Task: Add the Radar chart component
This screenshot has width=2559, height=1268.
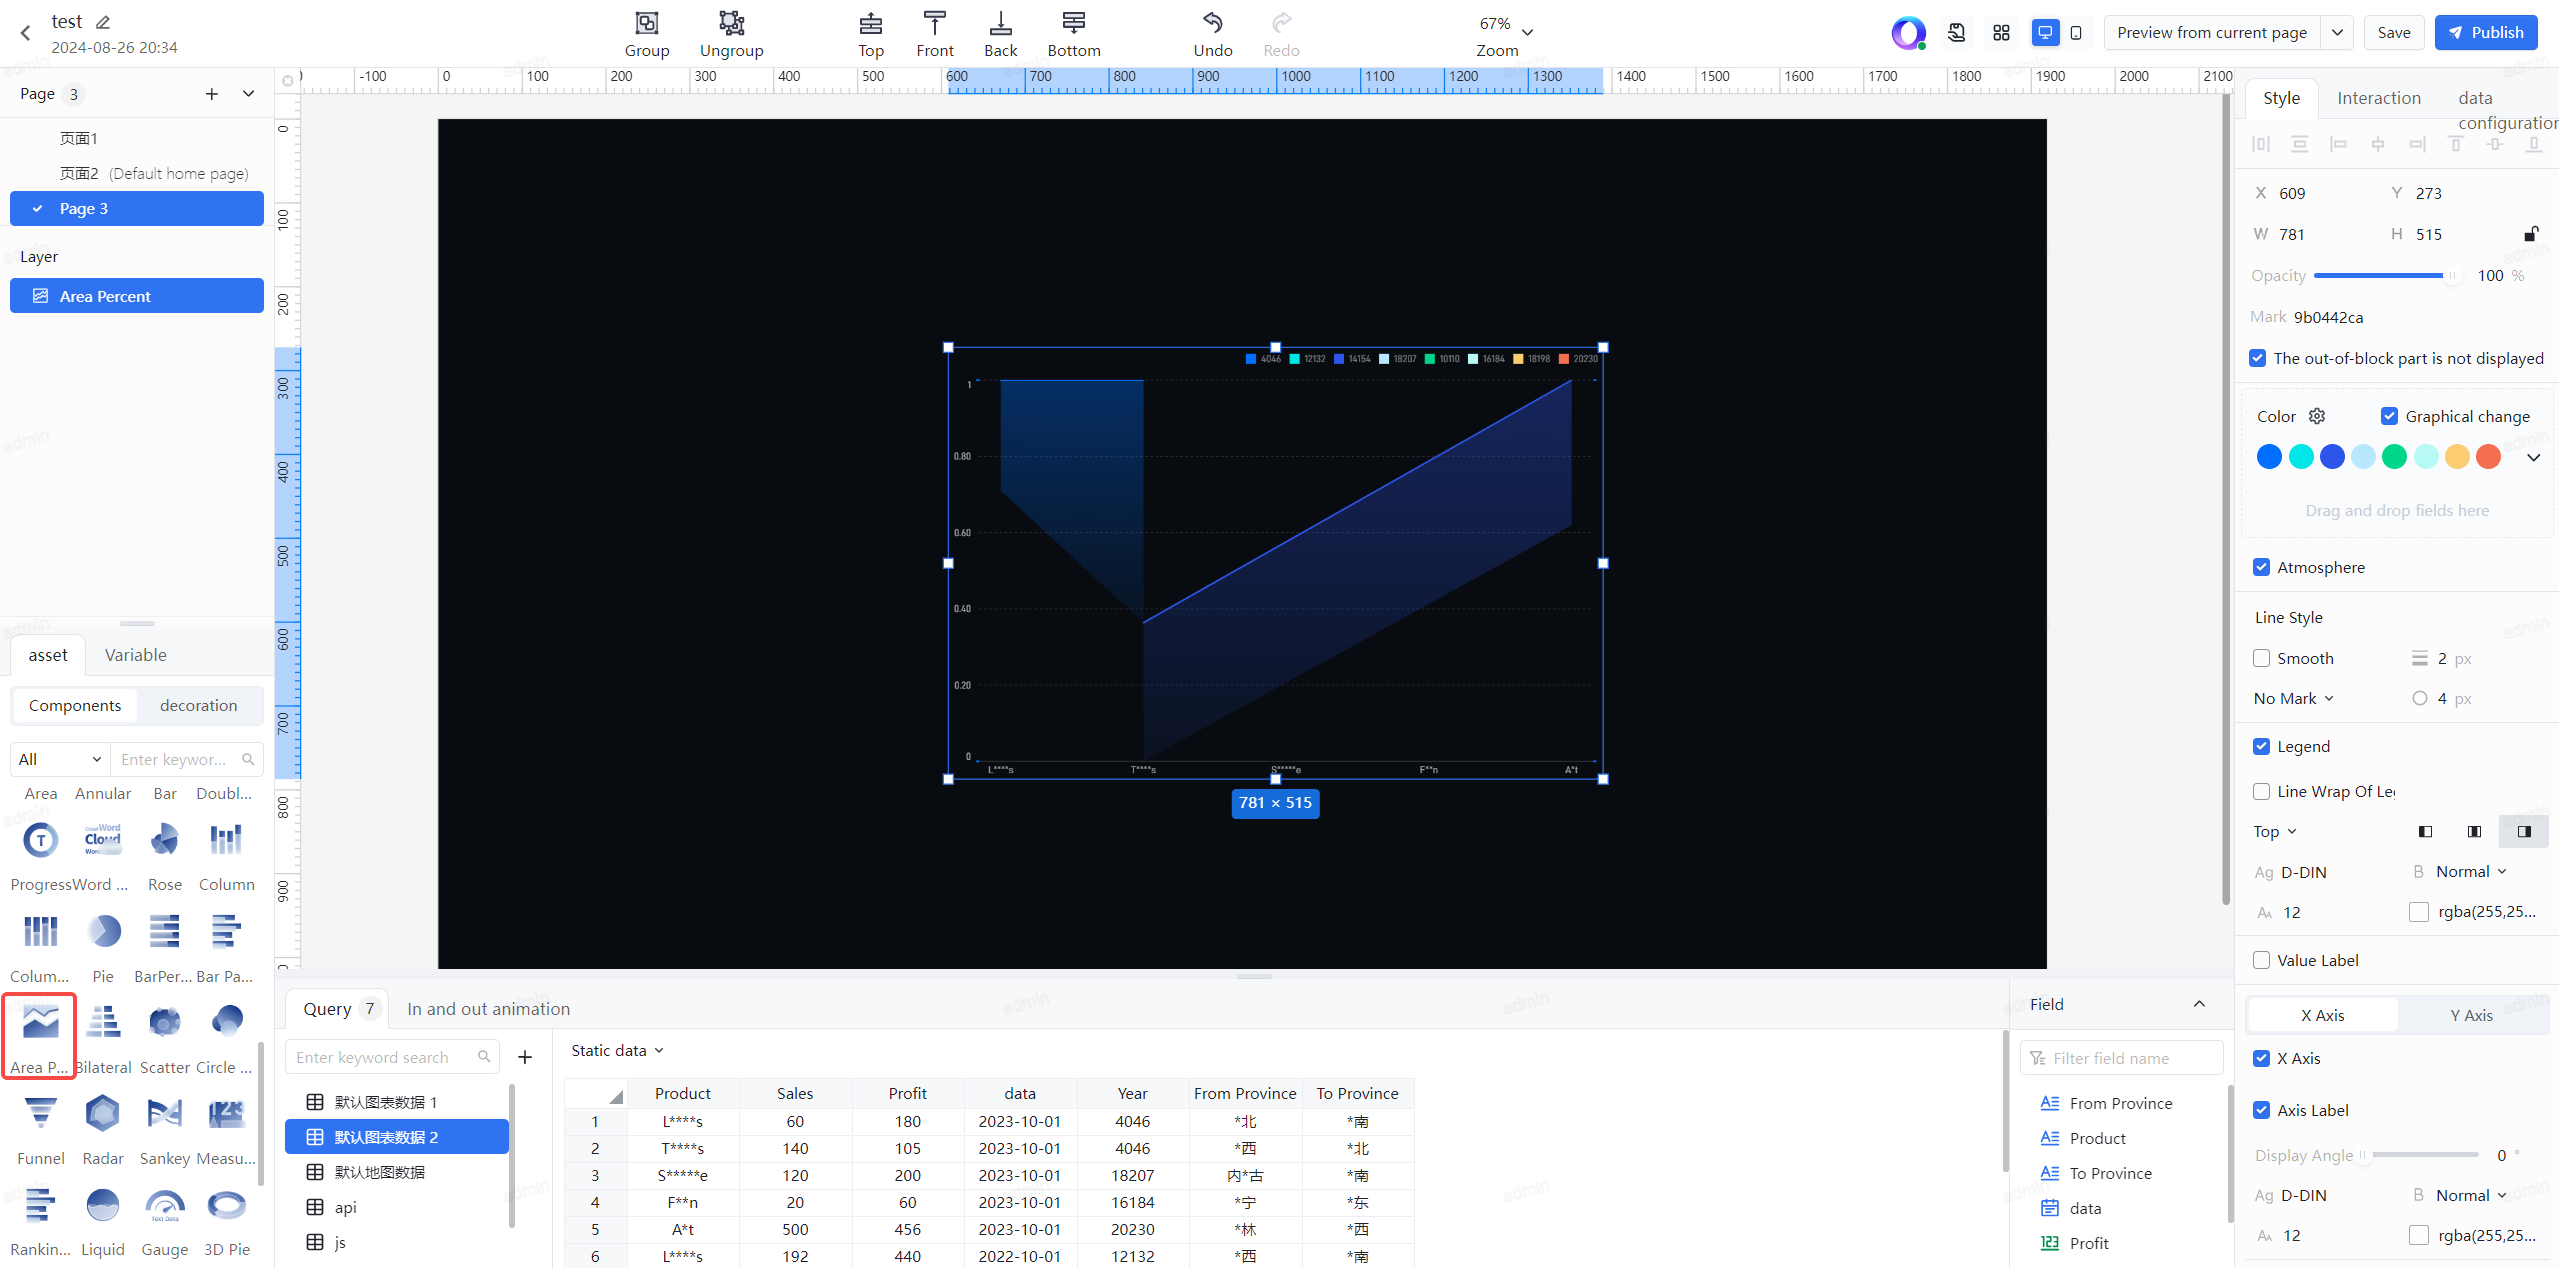Action: coord(103,1113)
